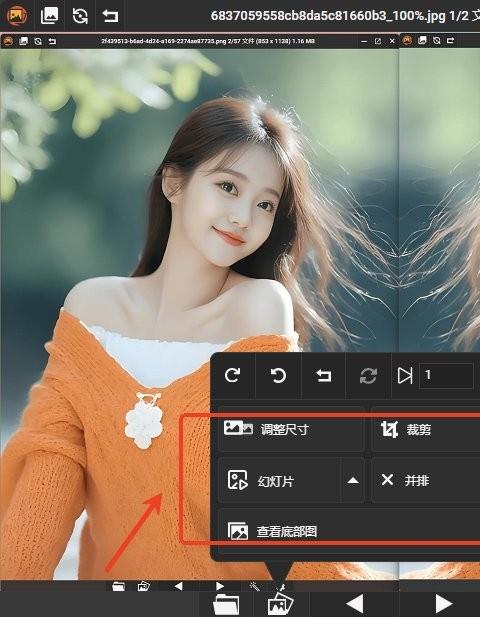Click the jump-to-image icon beside number field

[405, 375]
